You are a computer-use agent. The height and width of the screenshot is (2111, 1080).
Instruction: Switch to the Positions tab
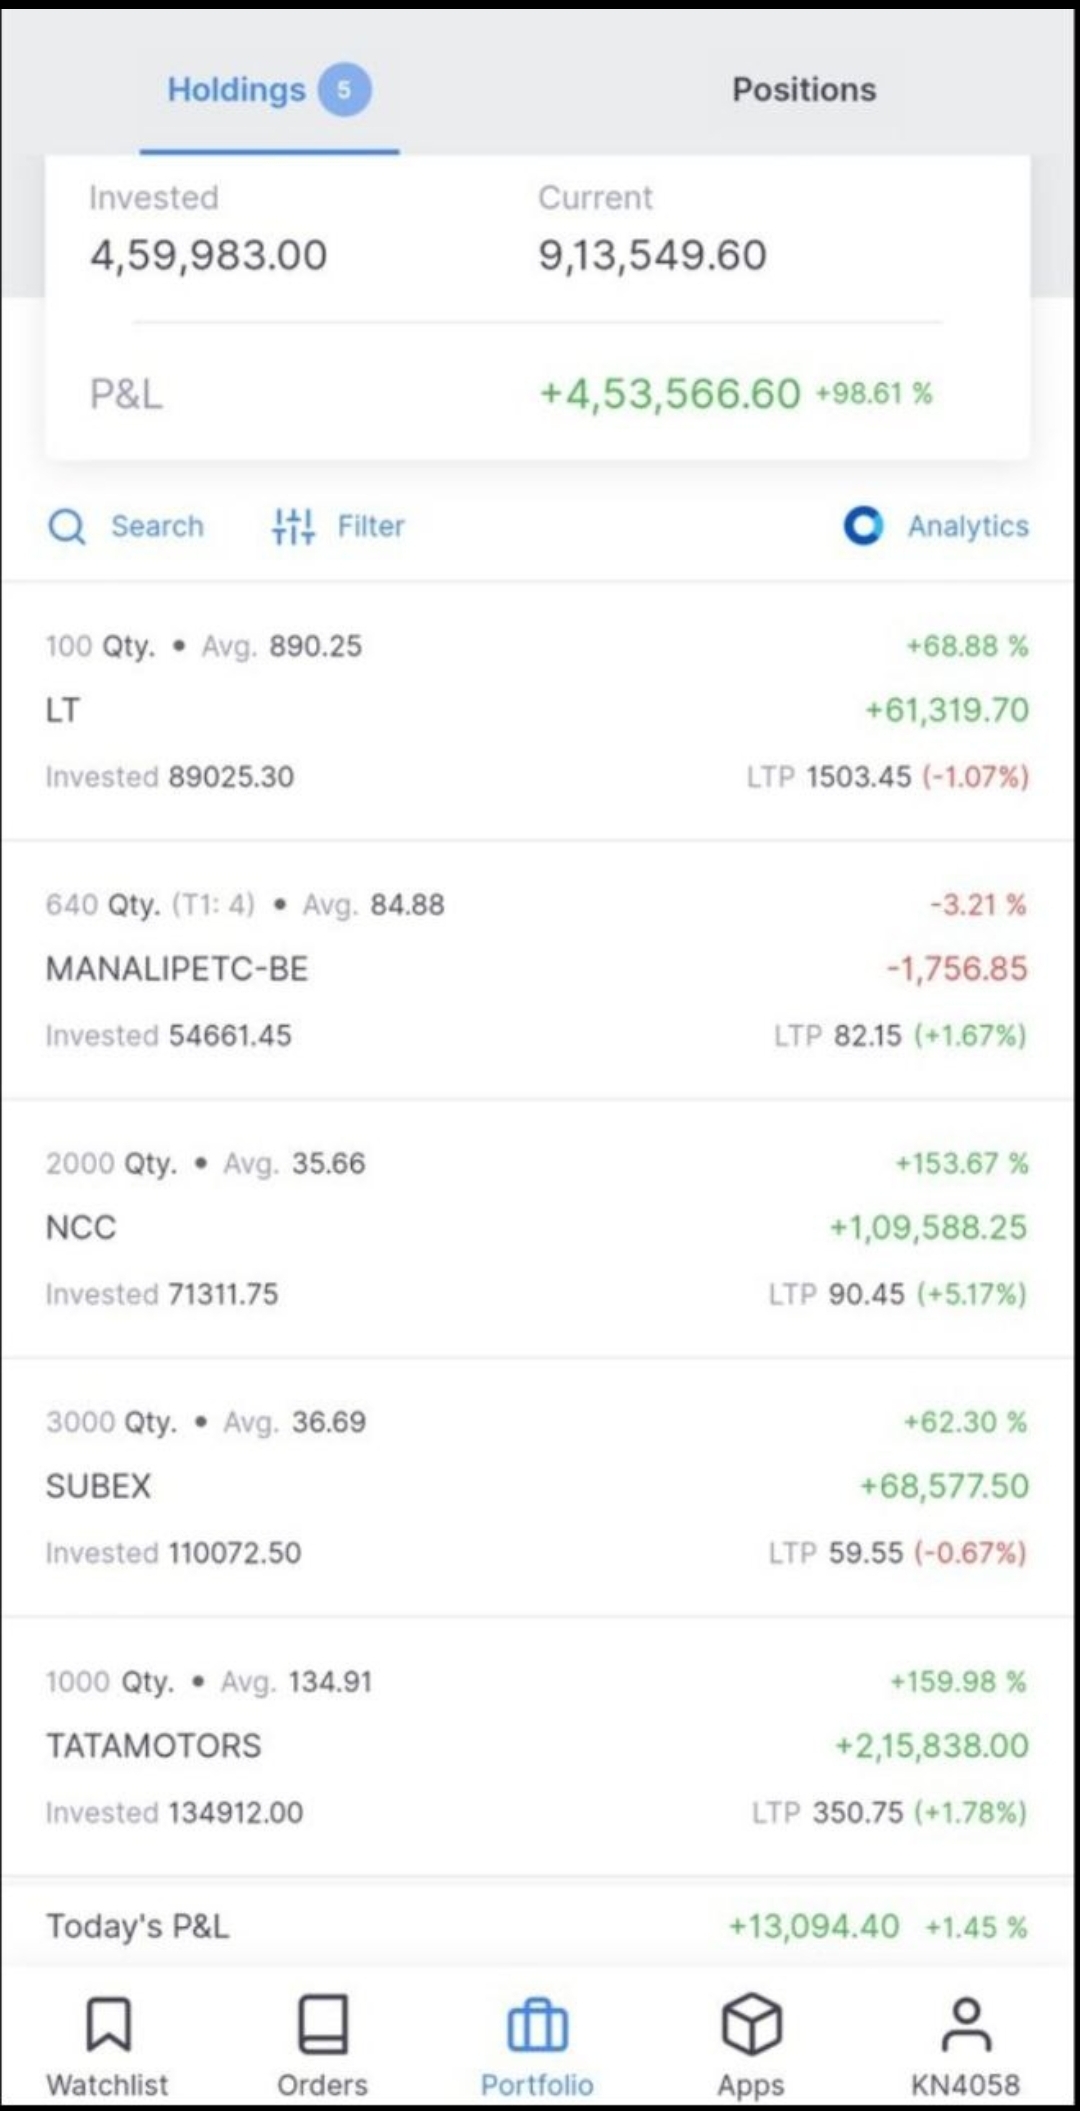[x=804, y=90]
